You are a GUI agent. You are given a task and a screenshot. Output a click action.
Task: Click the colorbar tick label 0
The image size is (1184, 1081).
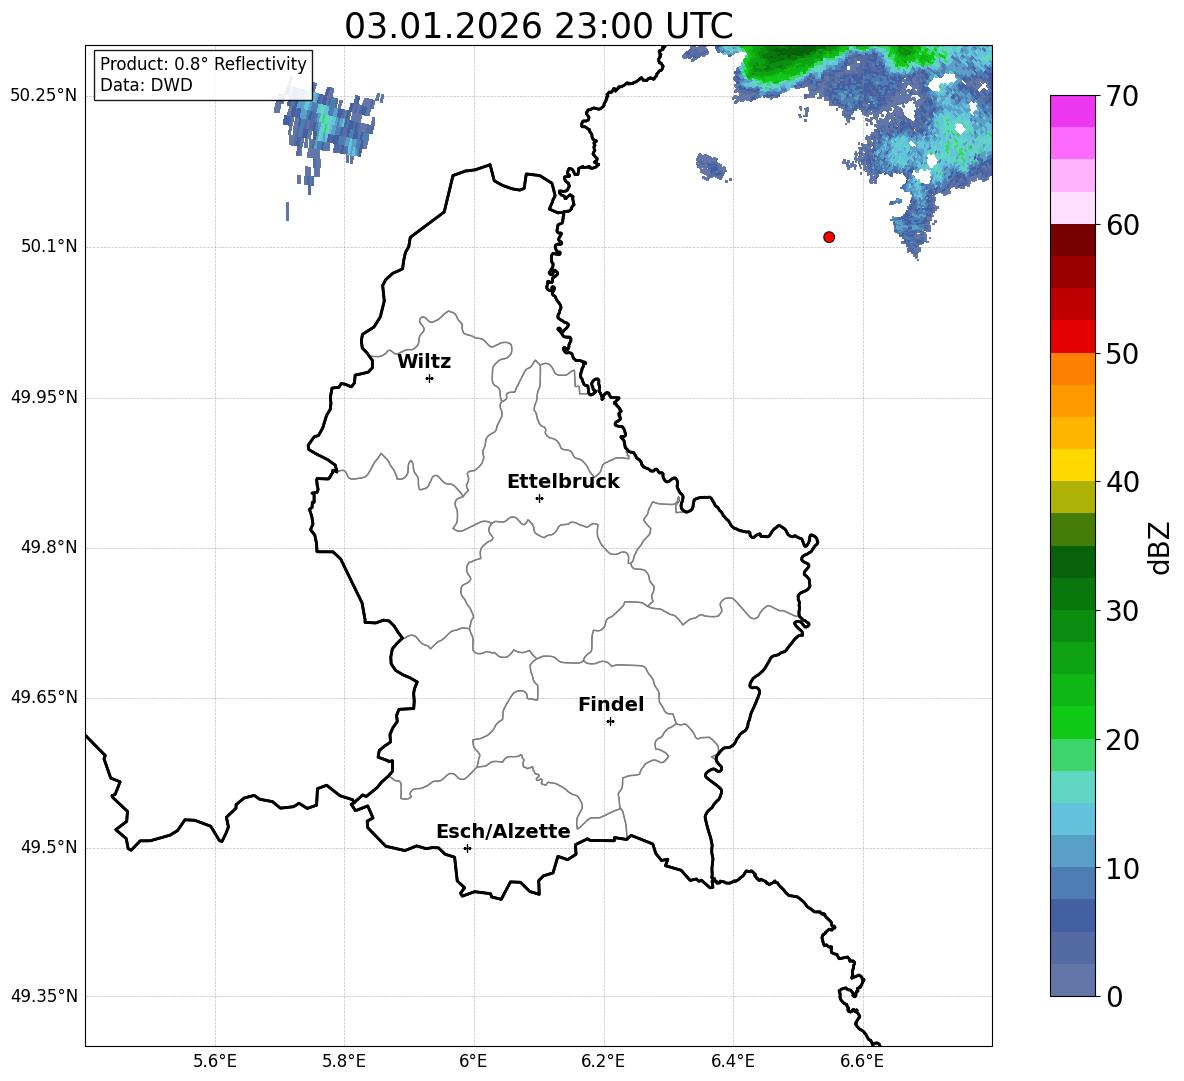pyautogui.click(x=1114, y=997)
